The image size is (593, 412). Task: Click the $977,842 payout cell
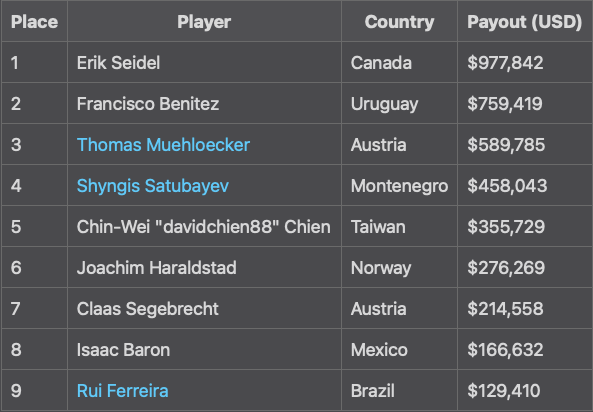point(525,62)
